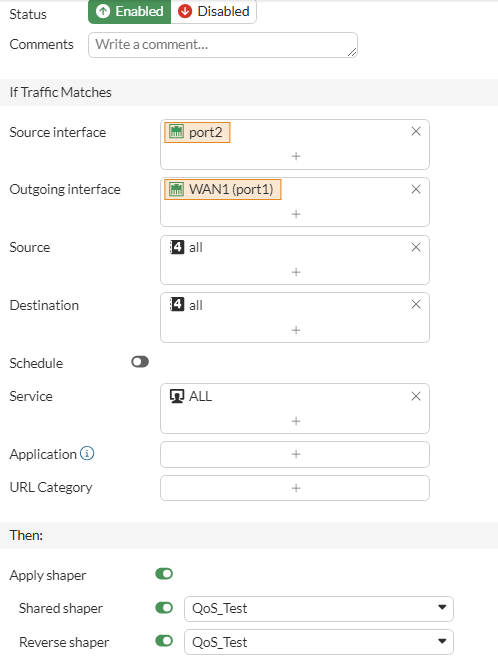Toggle the Schedule switch on
The width and height of the screenshot is (498, 656).
(140, 362)
